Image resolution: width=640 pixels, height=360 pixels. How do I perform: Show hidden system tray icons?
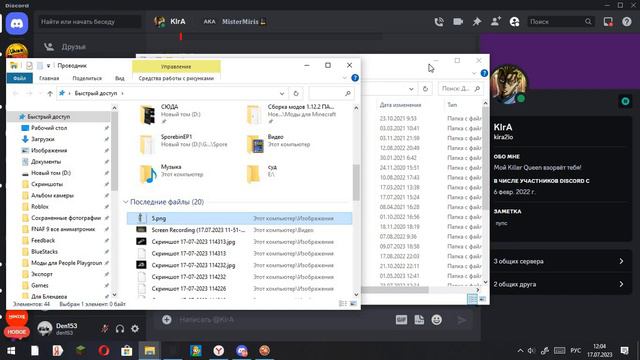(x=520, y=351)
